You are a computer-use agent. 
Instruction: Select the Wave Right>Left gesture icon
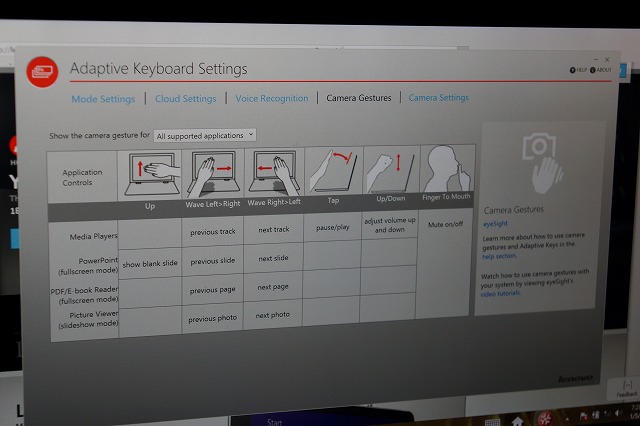tap(274, 173)
